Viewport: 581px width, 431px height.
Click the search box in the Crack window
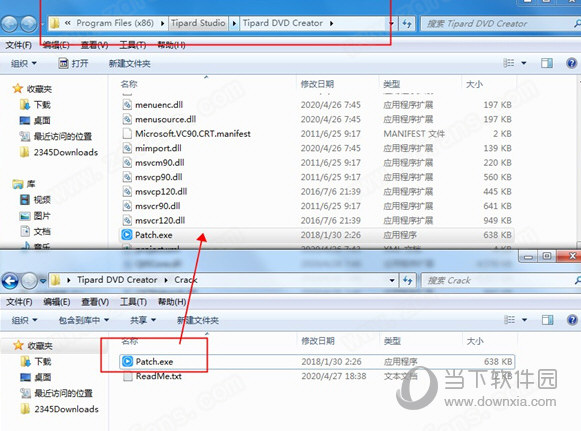(x=500, y=281)
